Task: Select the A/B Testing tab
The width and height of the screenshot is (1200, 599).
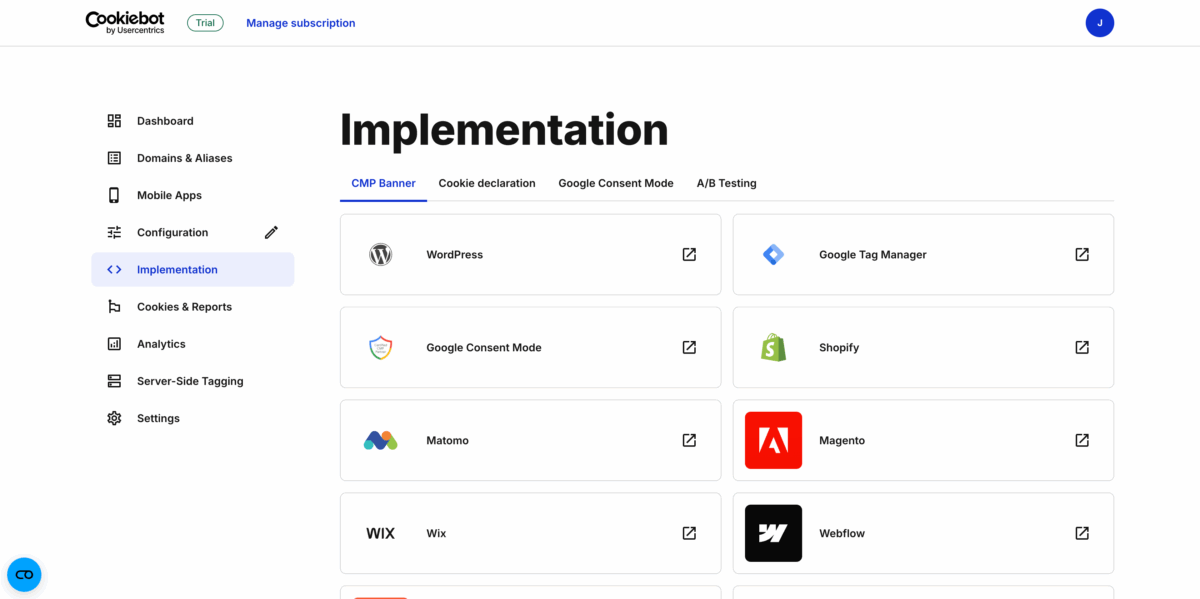Action: click(x=726, y=184)
